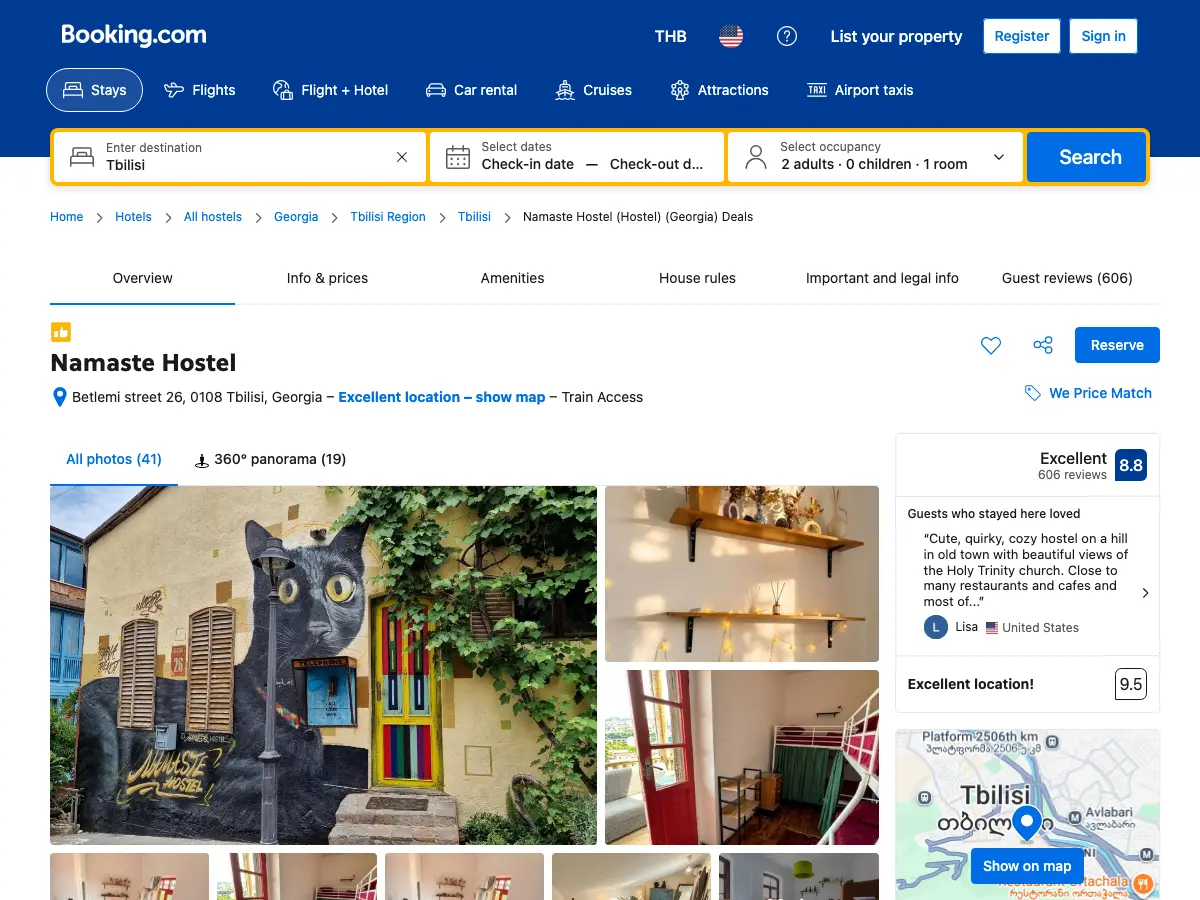Click the Register button
1200x900 pixels.
1022,36
